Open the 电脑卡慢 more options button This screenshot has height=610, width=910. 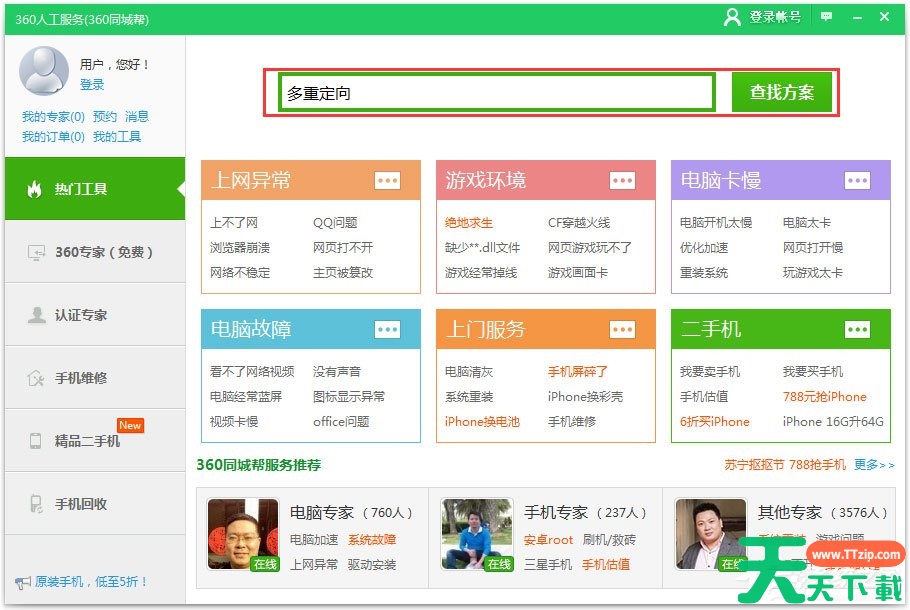857,180
